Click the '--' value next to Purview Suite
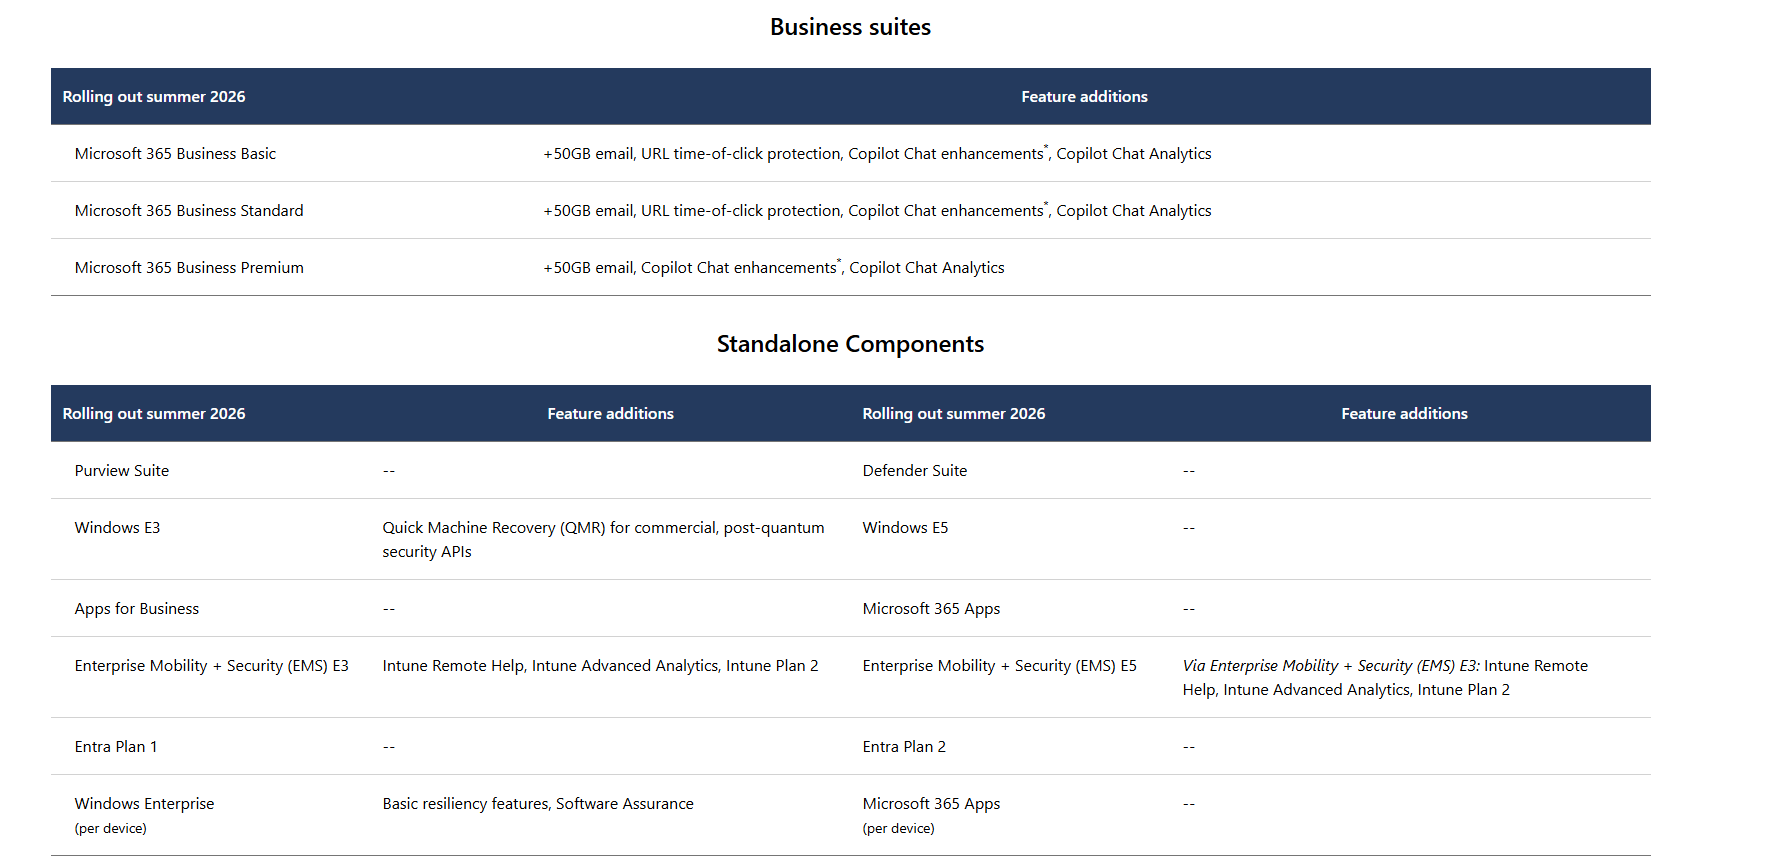 (x=389, y=470)
